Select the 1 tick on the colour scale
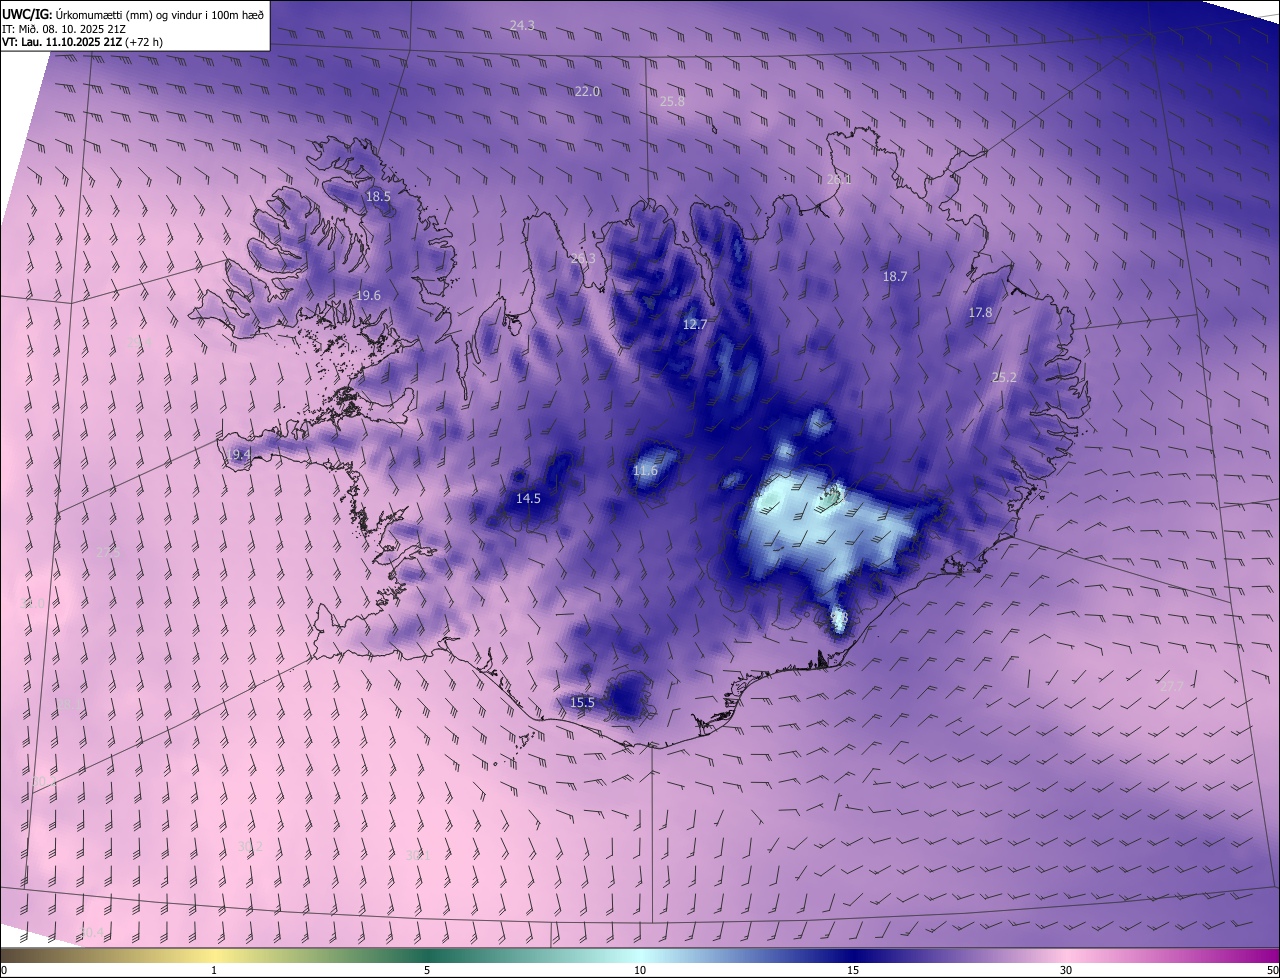The image size is (1280, 978). (x=214, y=970)
